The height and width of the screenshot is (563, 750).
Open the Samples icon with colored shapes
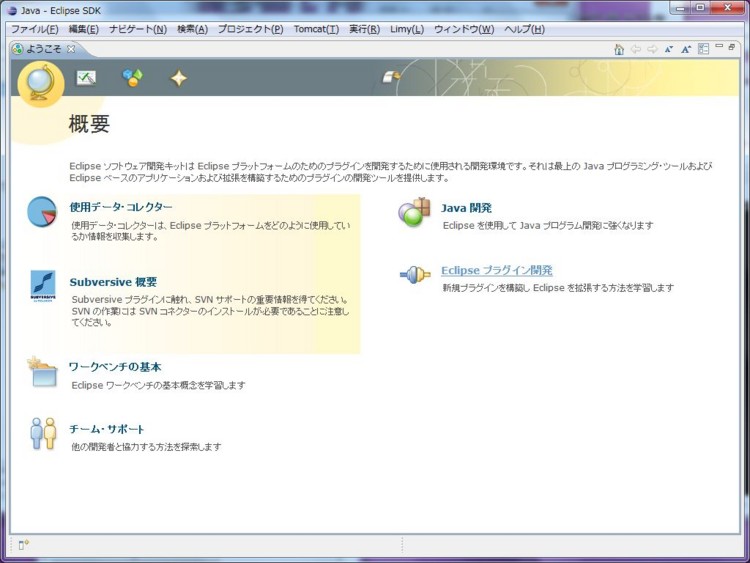pyautogui.click(x=132, y=77)
